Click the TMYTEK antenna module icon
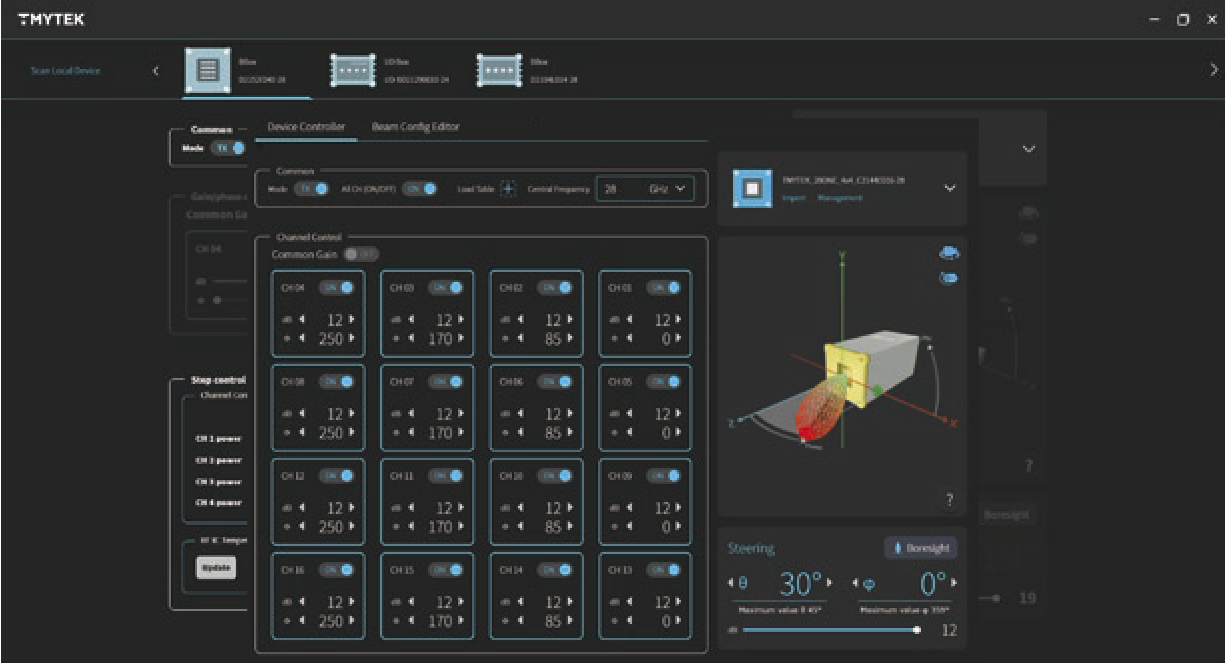This screenshot has height=664, width=1226. (750, 189)
